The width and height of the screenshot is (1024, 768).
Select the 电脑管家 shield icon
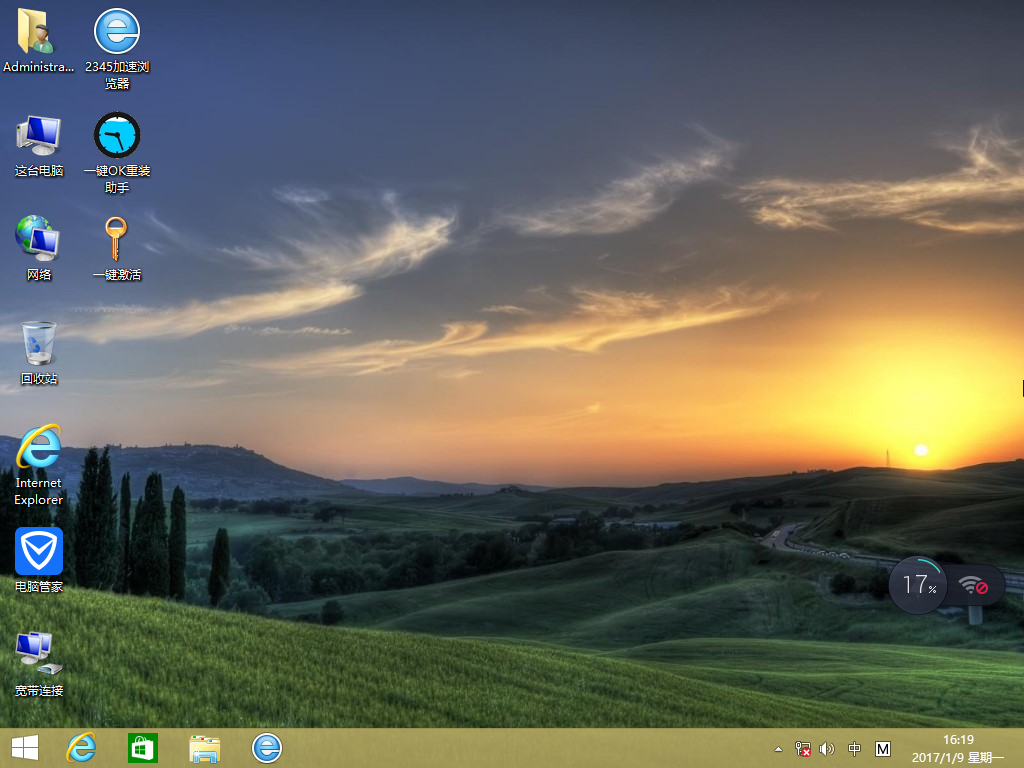pyautogui.click(x=38, y=552)
